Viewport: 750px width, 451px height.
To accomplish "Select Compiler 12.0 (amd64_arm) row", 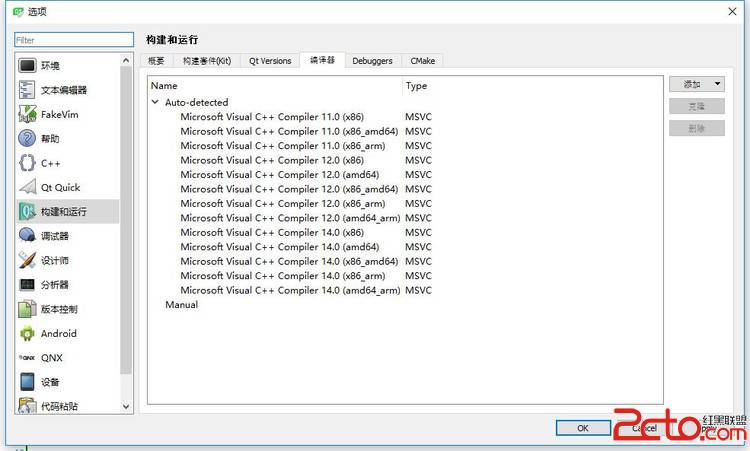I will point(405,218).
